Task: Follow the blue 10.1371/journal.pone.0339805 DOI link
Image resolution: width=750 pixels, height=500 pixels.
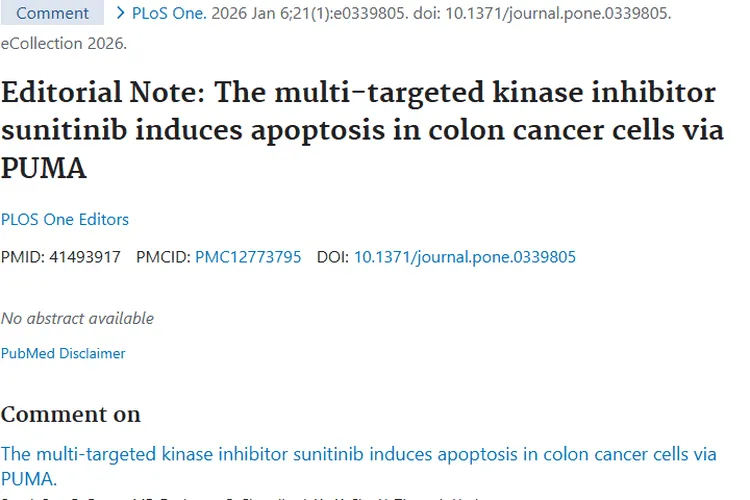Action: click(465, 257)
